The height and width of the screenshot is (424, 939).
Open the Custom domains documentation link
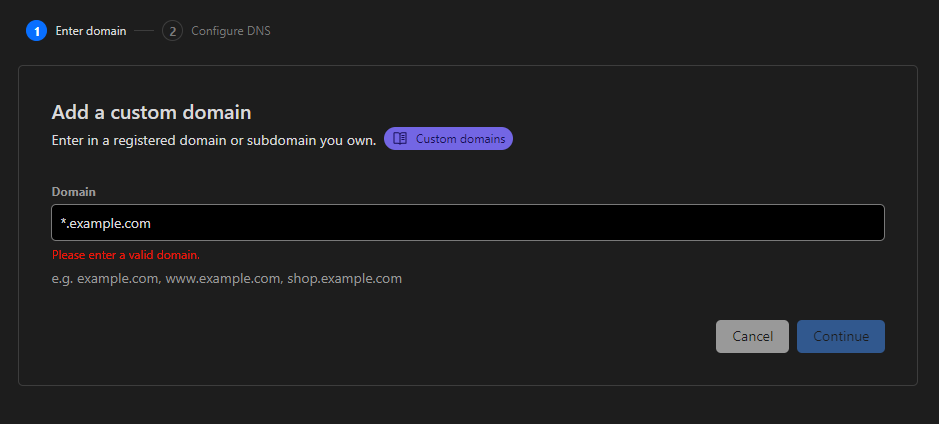tap(460, 139)
